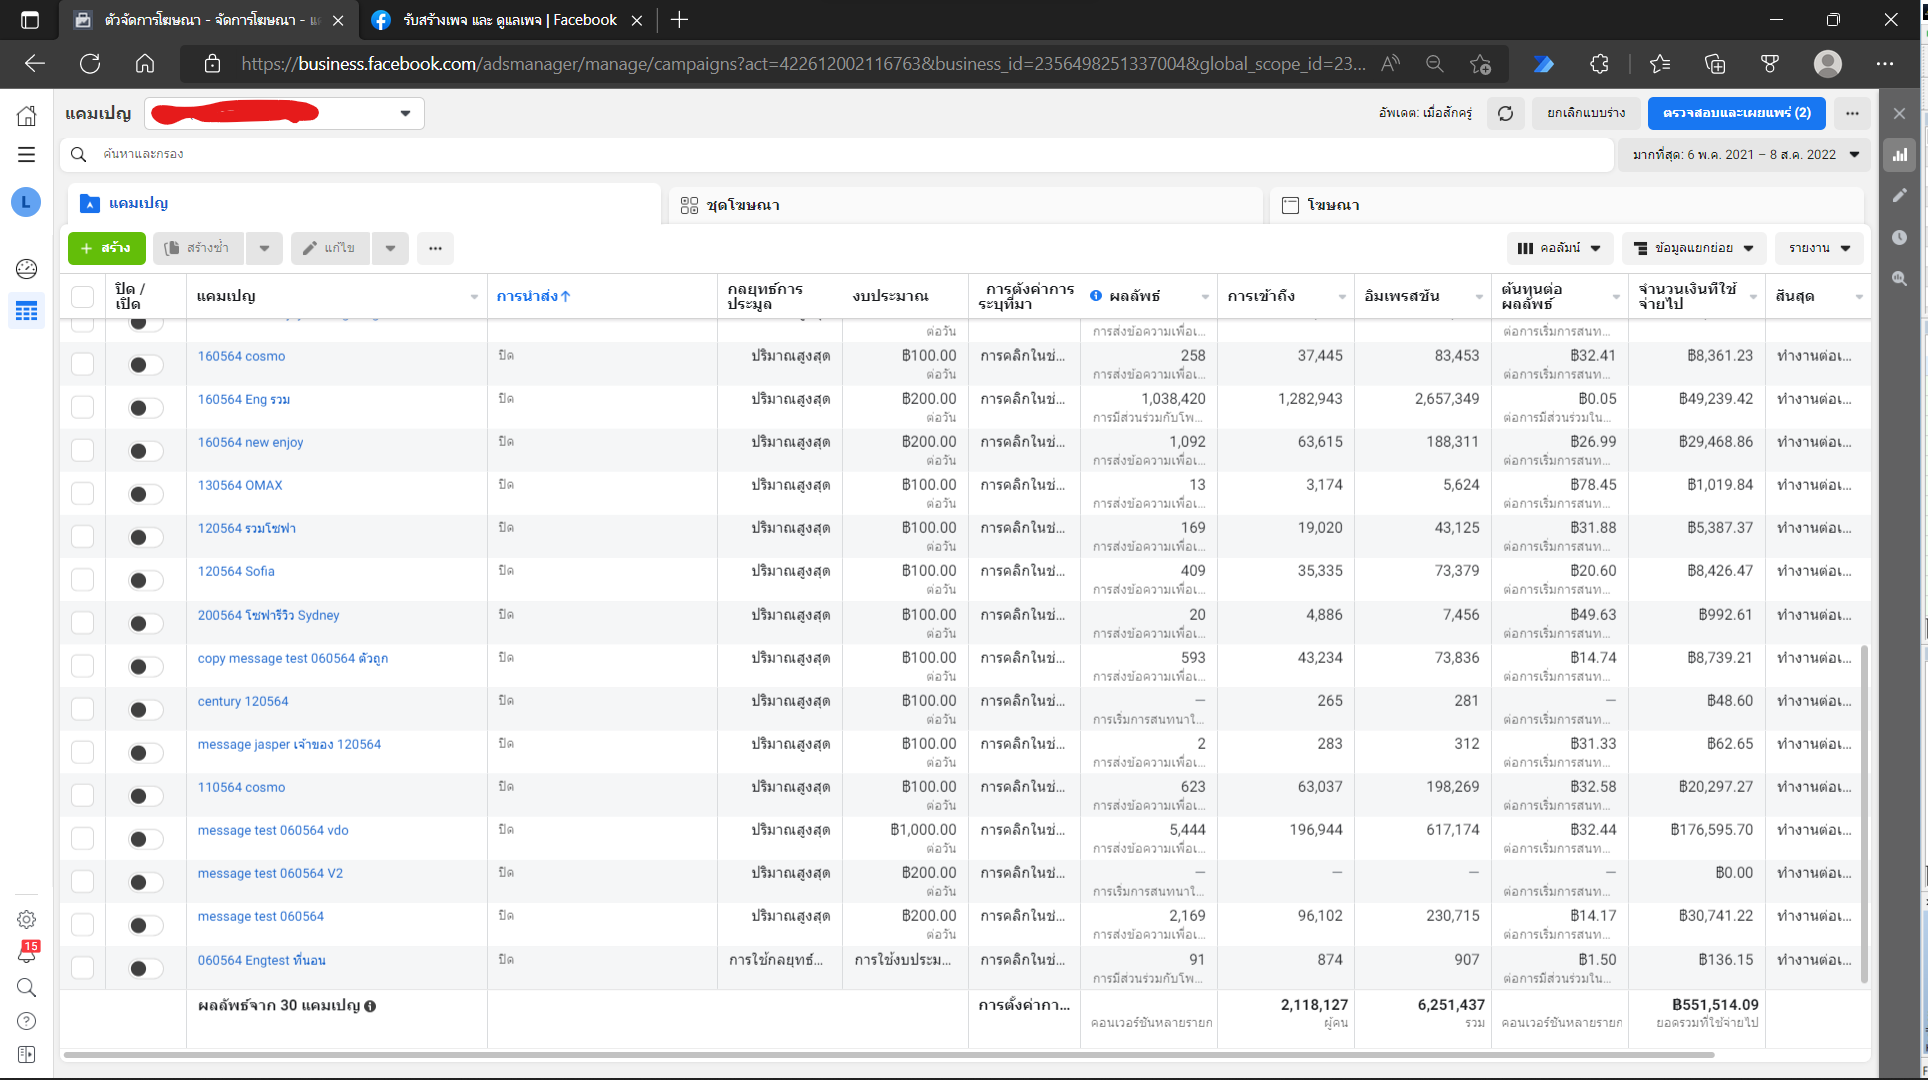Viewport: 1928px width, 1080px height.
Task: Click the search and filter input field
Action: tap(838, 155)
